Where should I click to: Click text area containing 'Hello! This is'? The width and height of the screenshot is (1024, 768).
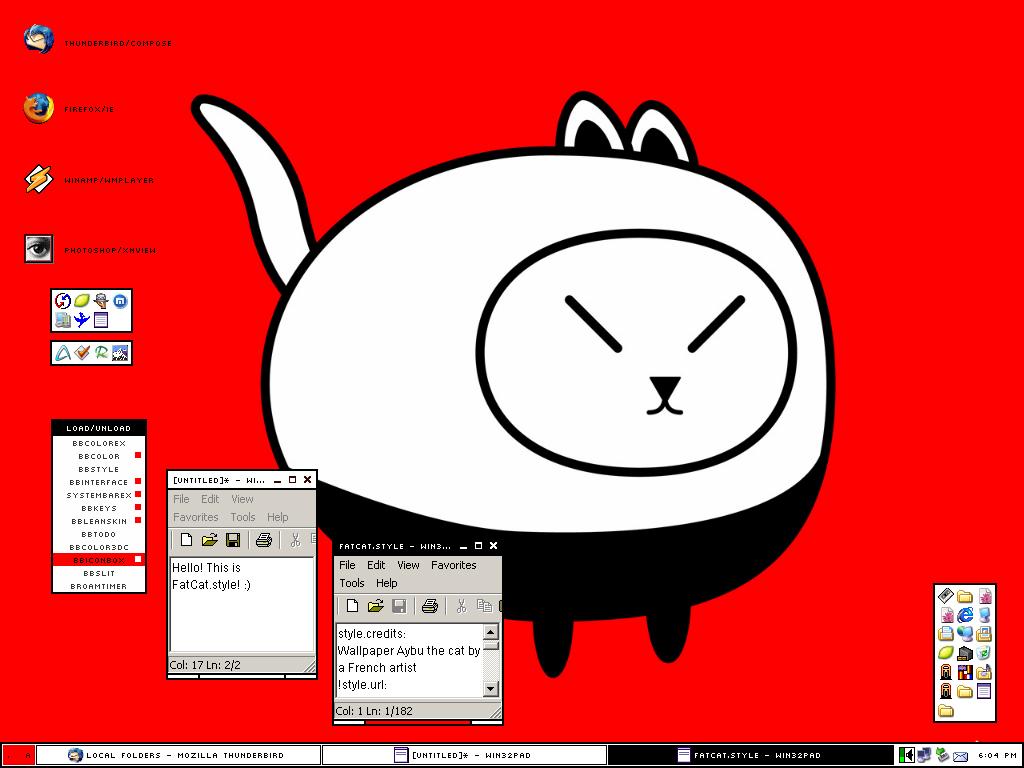(x=242, y=604)
